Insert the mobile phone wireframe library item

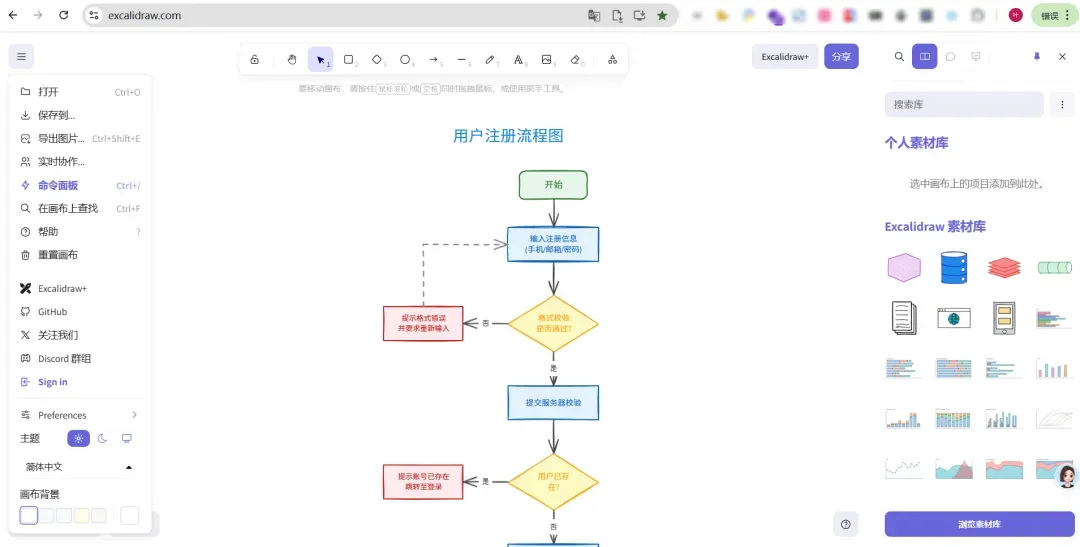click(1004, 318)
